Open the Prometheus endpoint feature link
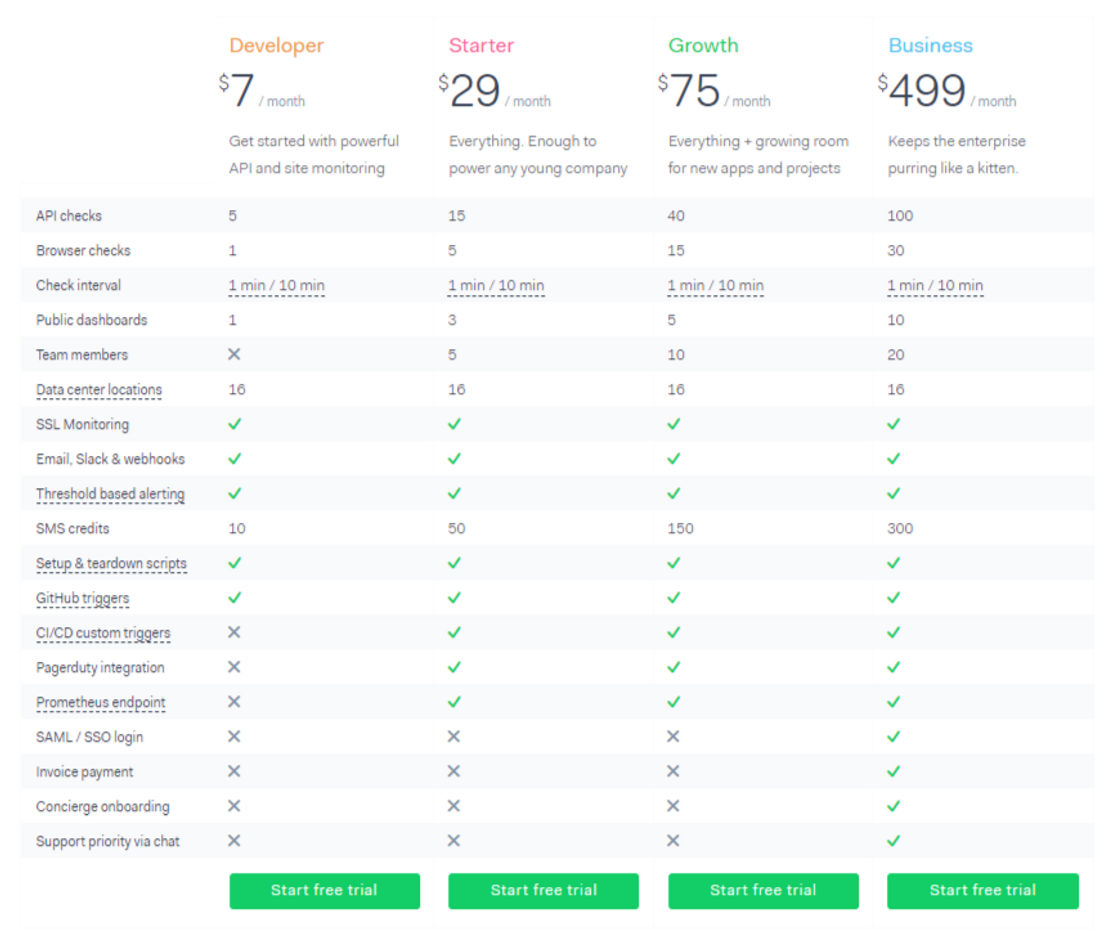 (100, 702)
